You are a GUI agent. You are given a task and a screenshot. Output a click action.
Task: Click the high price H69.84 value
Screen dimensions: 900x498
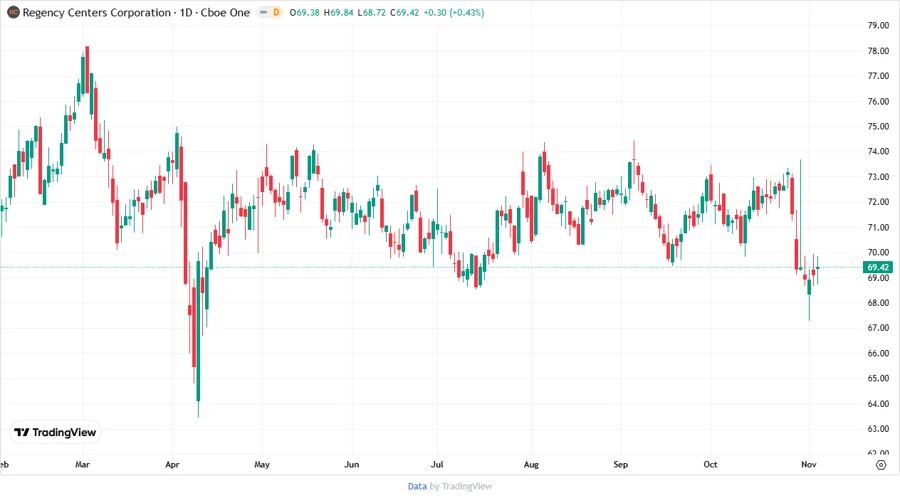point(338,12)
